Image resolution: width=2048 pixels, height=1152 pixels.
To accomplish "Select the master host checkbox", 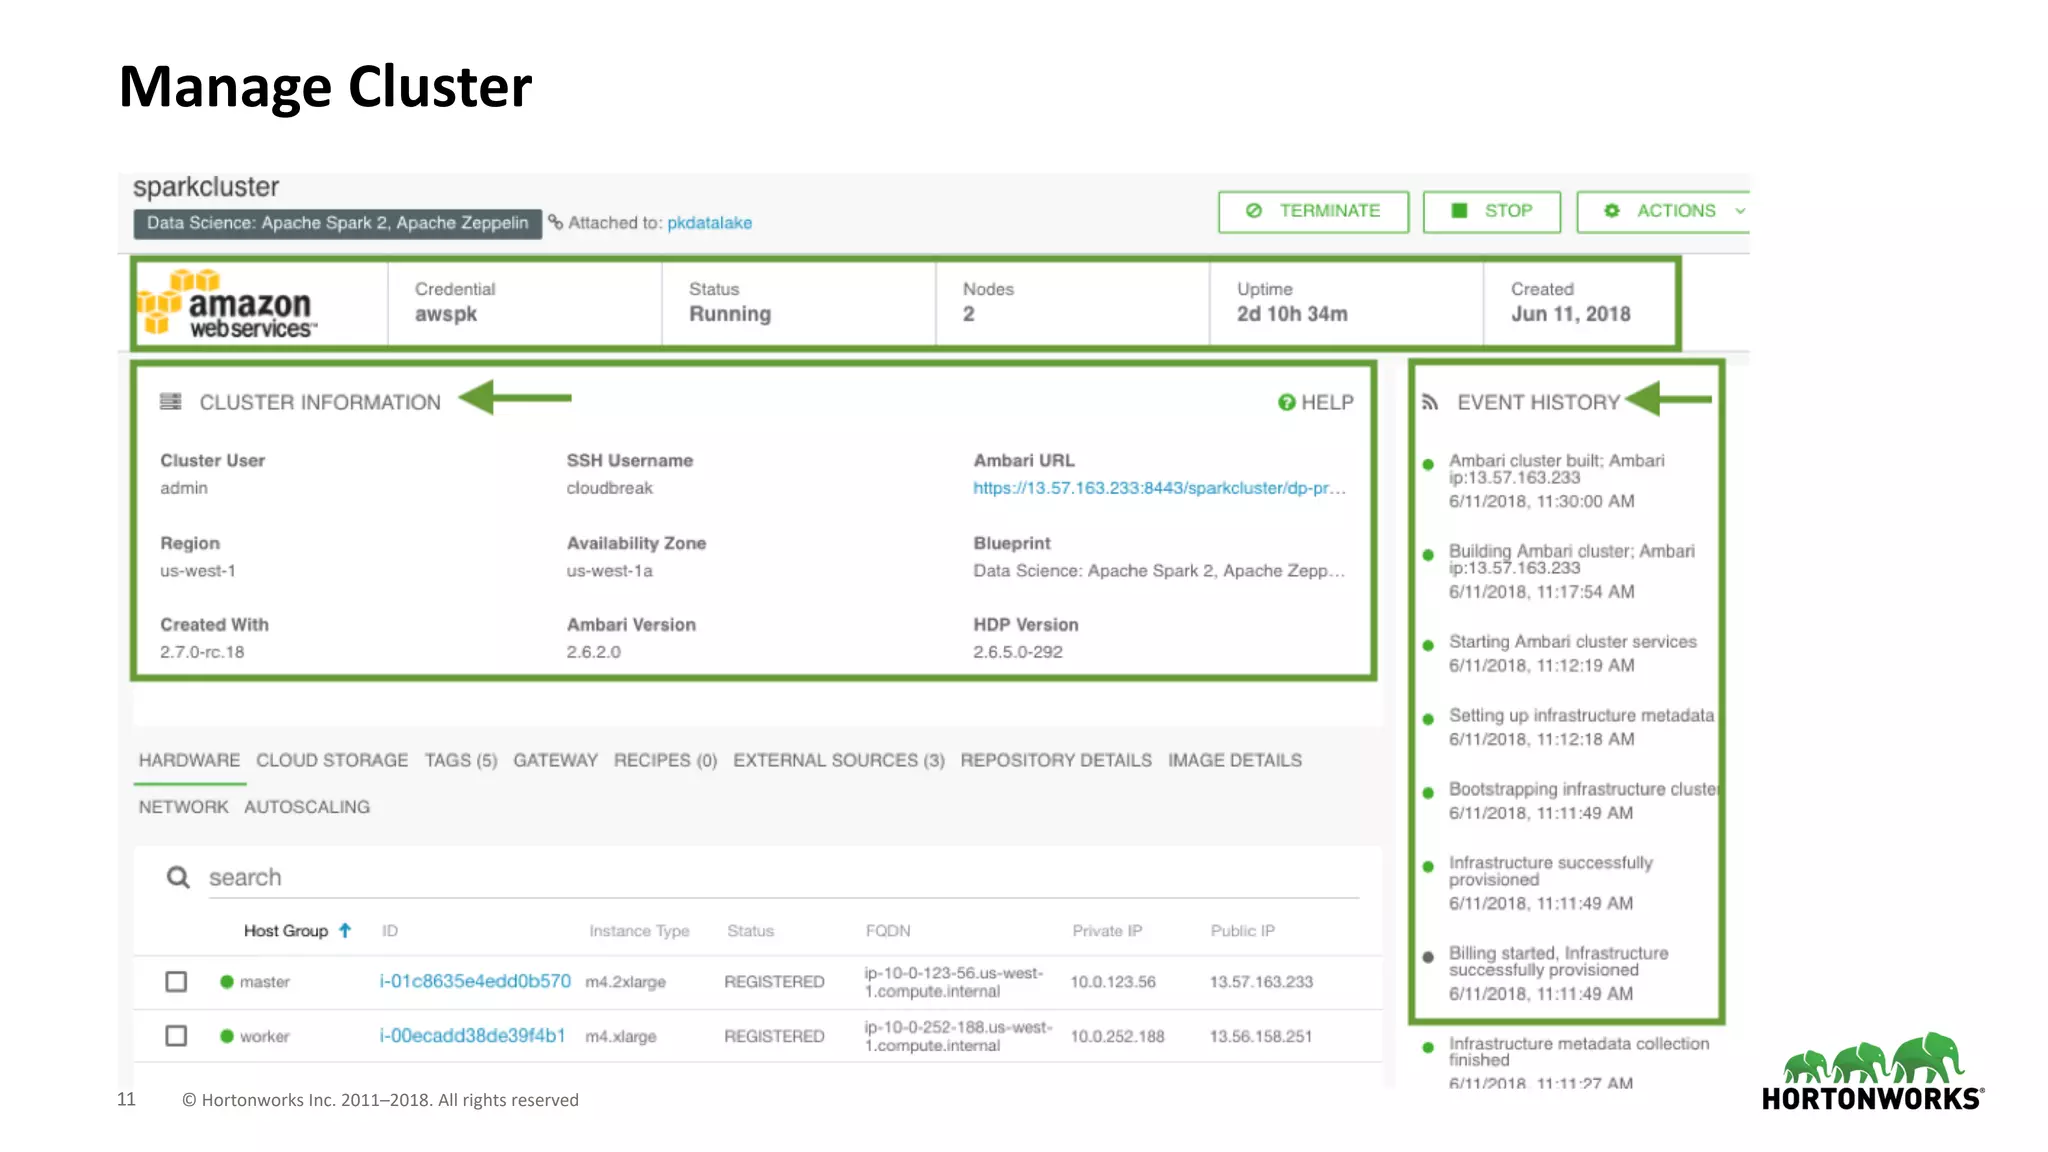I will coord(176,981).
